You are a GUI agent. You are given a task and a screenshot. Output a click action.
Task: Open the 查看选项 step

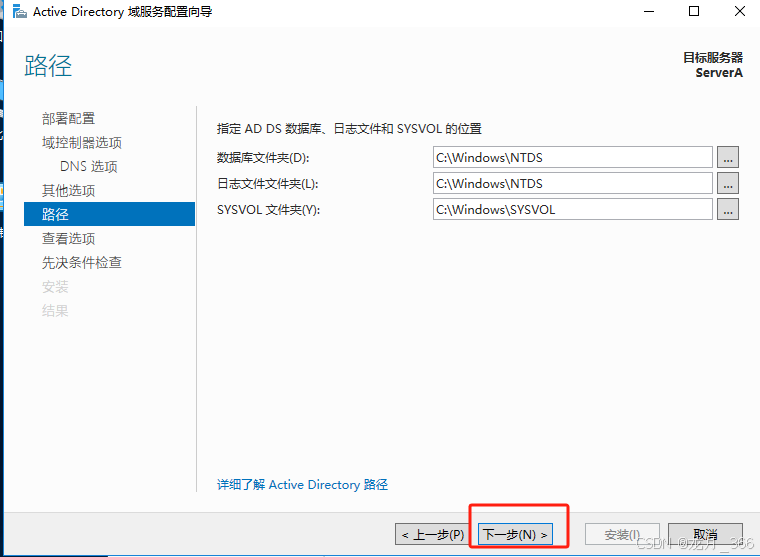[x=68, y=239]
